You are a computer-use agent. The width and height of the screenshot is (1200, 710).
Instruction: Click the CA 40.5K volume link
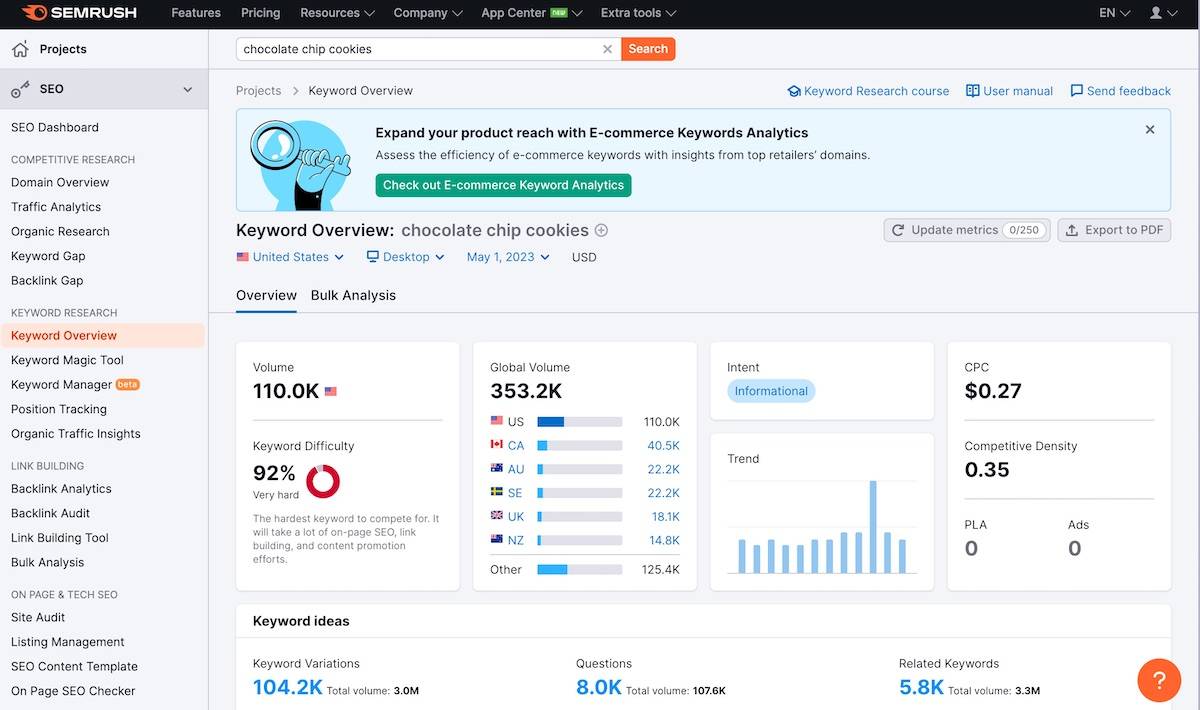click(663, 446)
